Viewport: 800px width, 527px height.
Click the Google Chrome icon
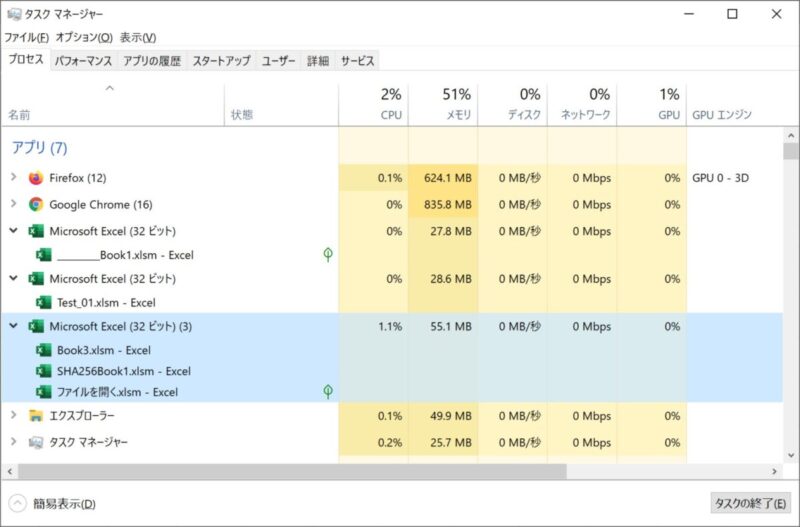(x=36, y=205)
